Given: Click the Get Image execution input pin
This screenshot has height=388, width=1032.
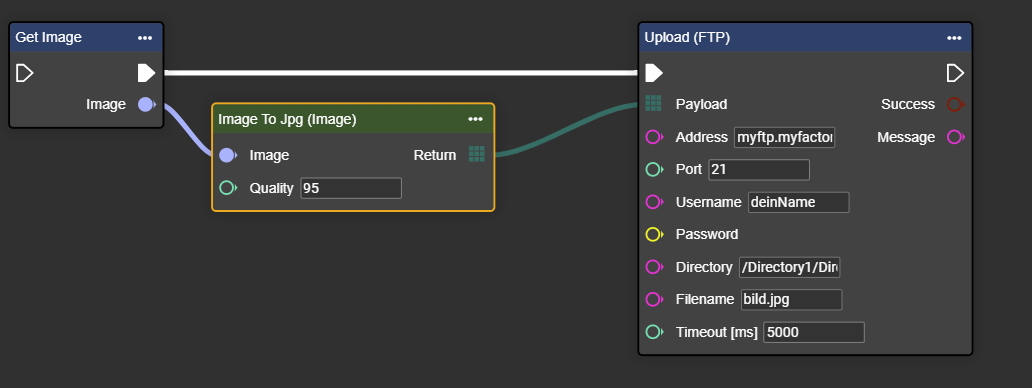Looking at the screenshot, I should pyautogui.click(x=24, y=72).
